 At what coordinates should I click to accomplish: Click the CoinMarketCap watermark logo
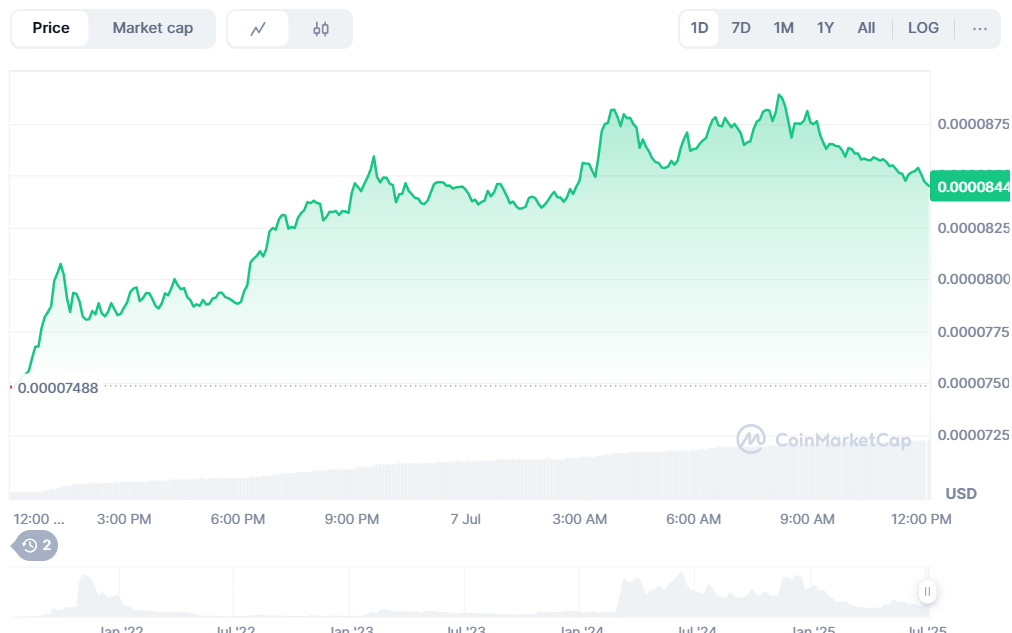823,439
